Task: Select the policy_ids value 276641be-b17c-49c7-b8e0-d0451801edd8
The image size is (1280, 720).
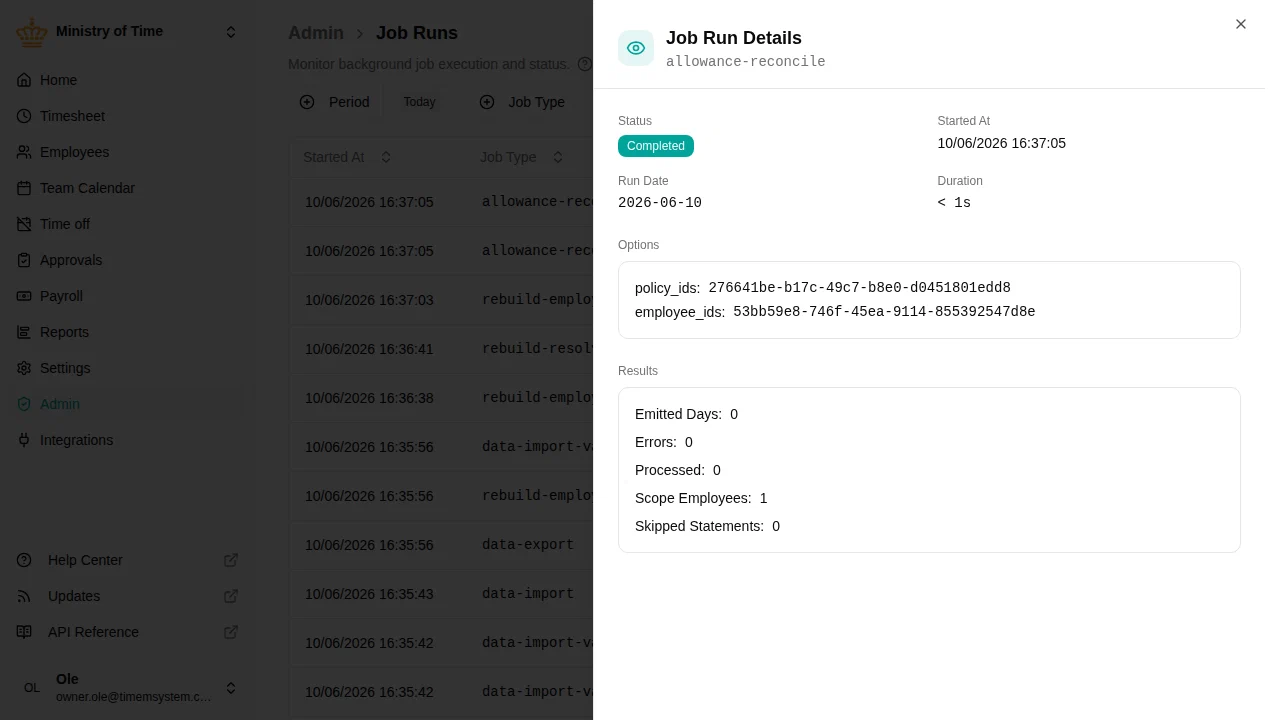Action: 860,288
